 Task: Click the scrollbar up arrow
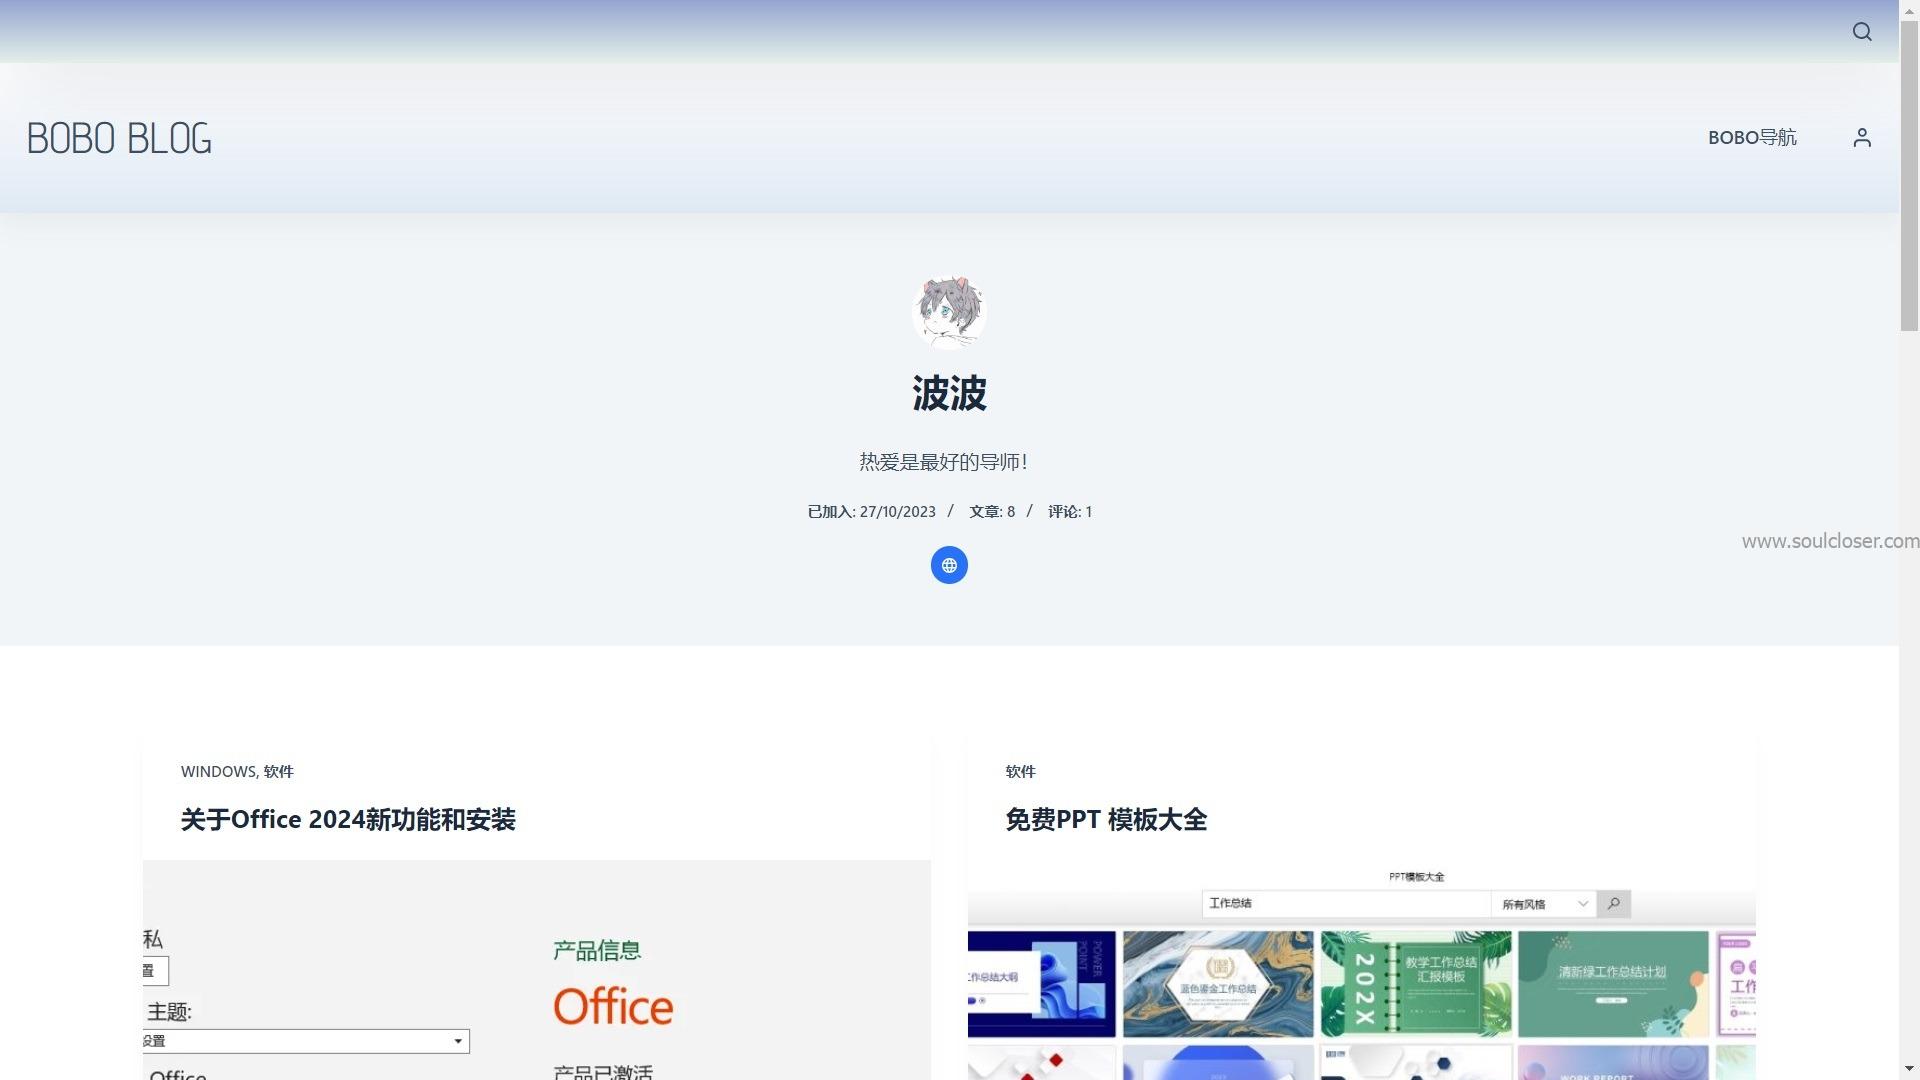[x=1909, y=9]
